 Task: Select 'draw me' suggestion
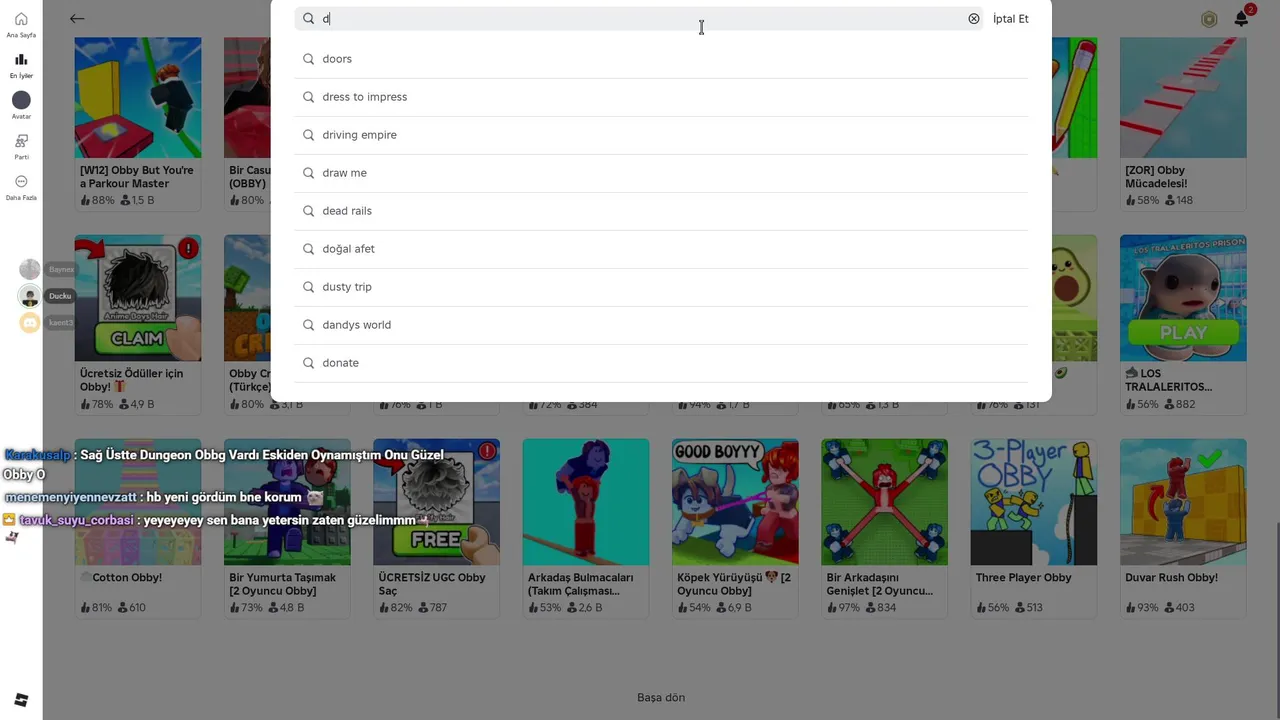pos(661,173)
